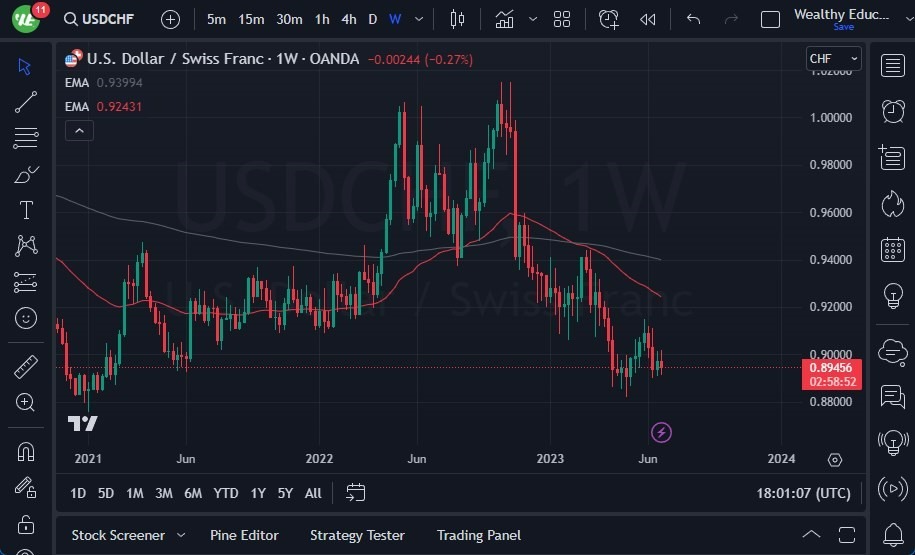Image resolution: width=915 pixels, height=555 pixels.
Task: Set chart range to 5Y
Action: coord(285,493)
